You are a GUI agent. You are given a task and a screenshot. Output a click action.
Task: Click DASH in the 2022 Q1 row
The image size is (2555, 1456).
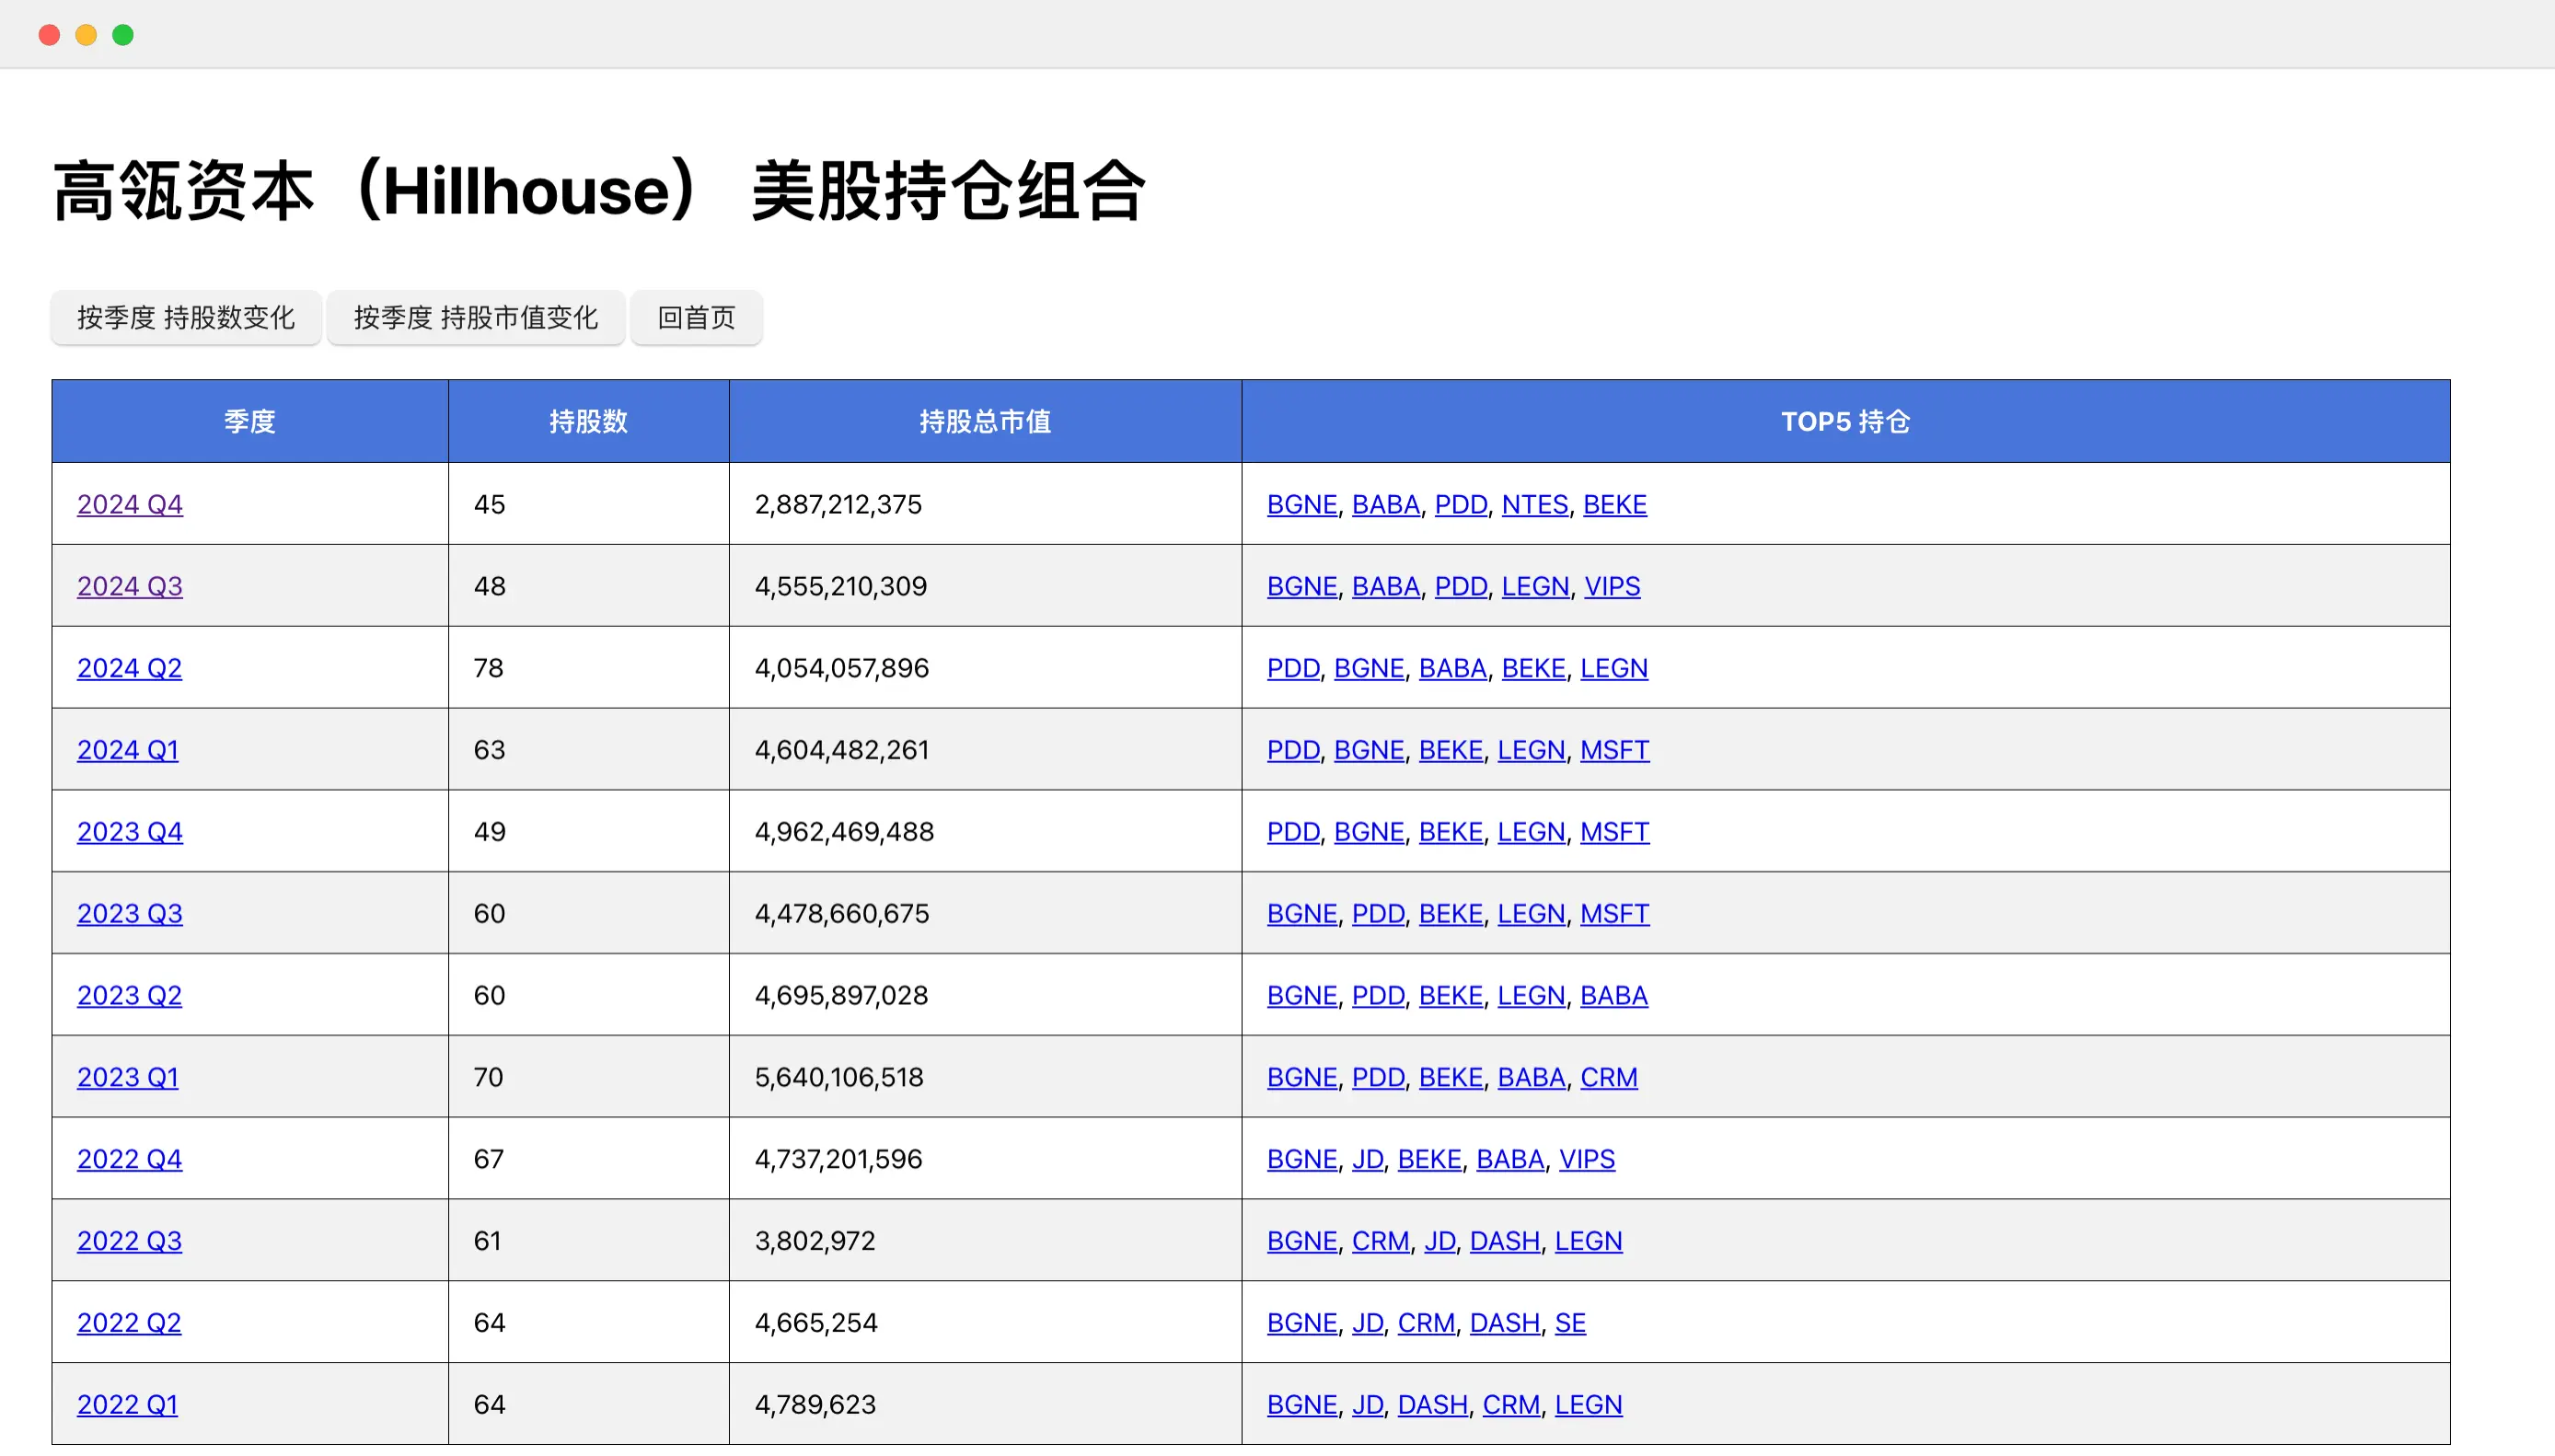tap(1433, 1406)
